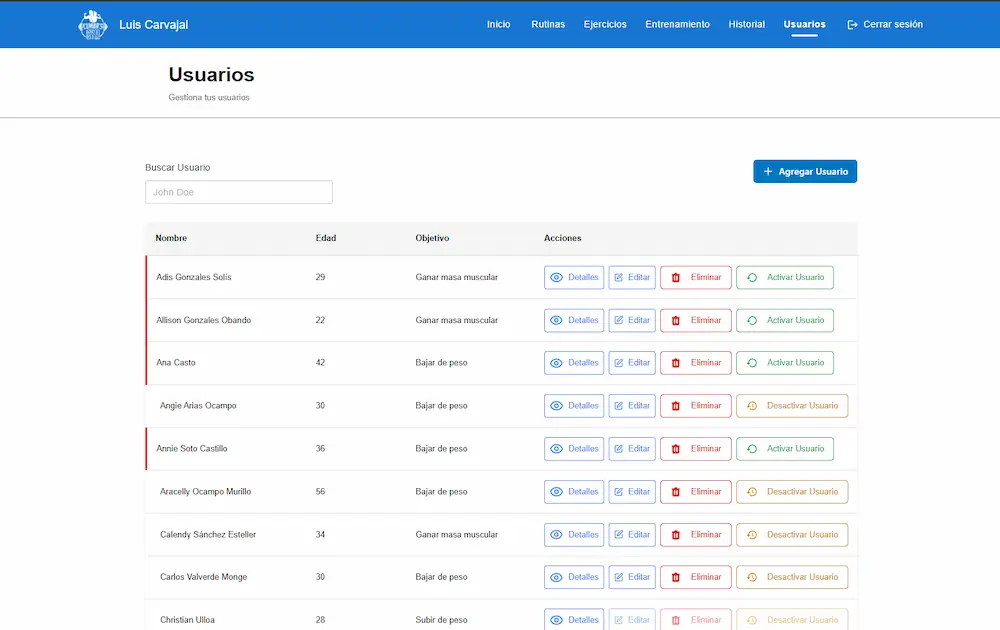Click pencil edit icon for Allison Gonzales Obando

[618, 320]
